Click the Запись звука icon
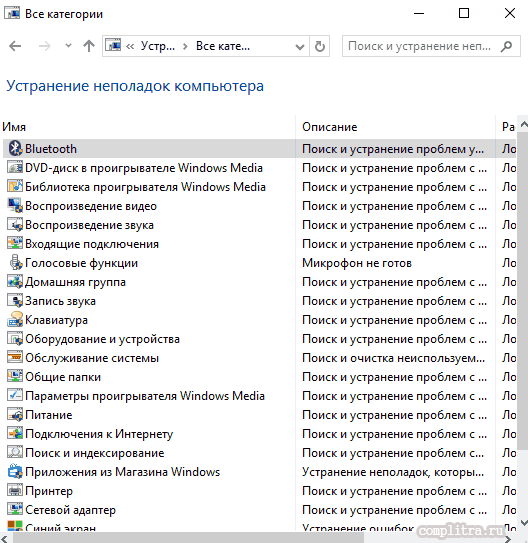The width and height of the screenshot is (528, 543). coord(15,301)
